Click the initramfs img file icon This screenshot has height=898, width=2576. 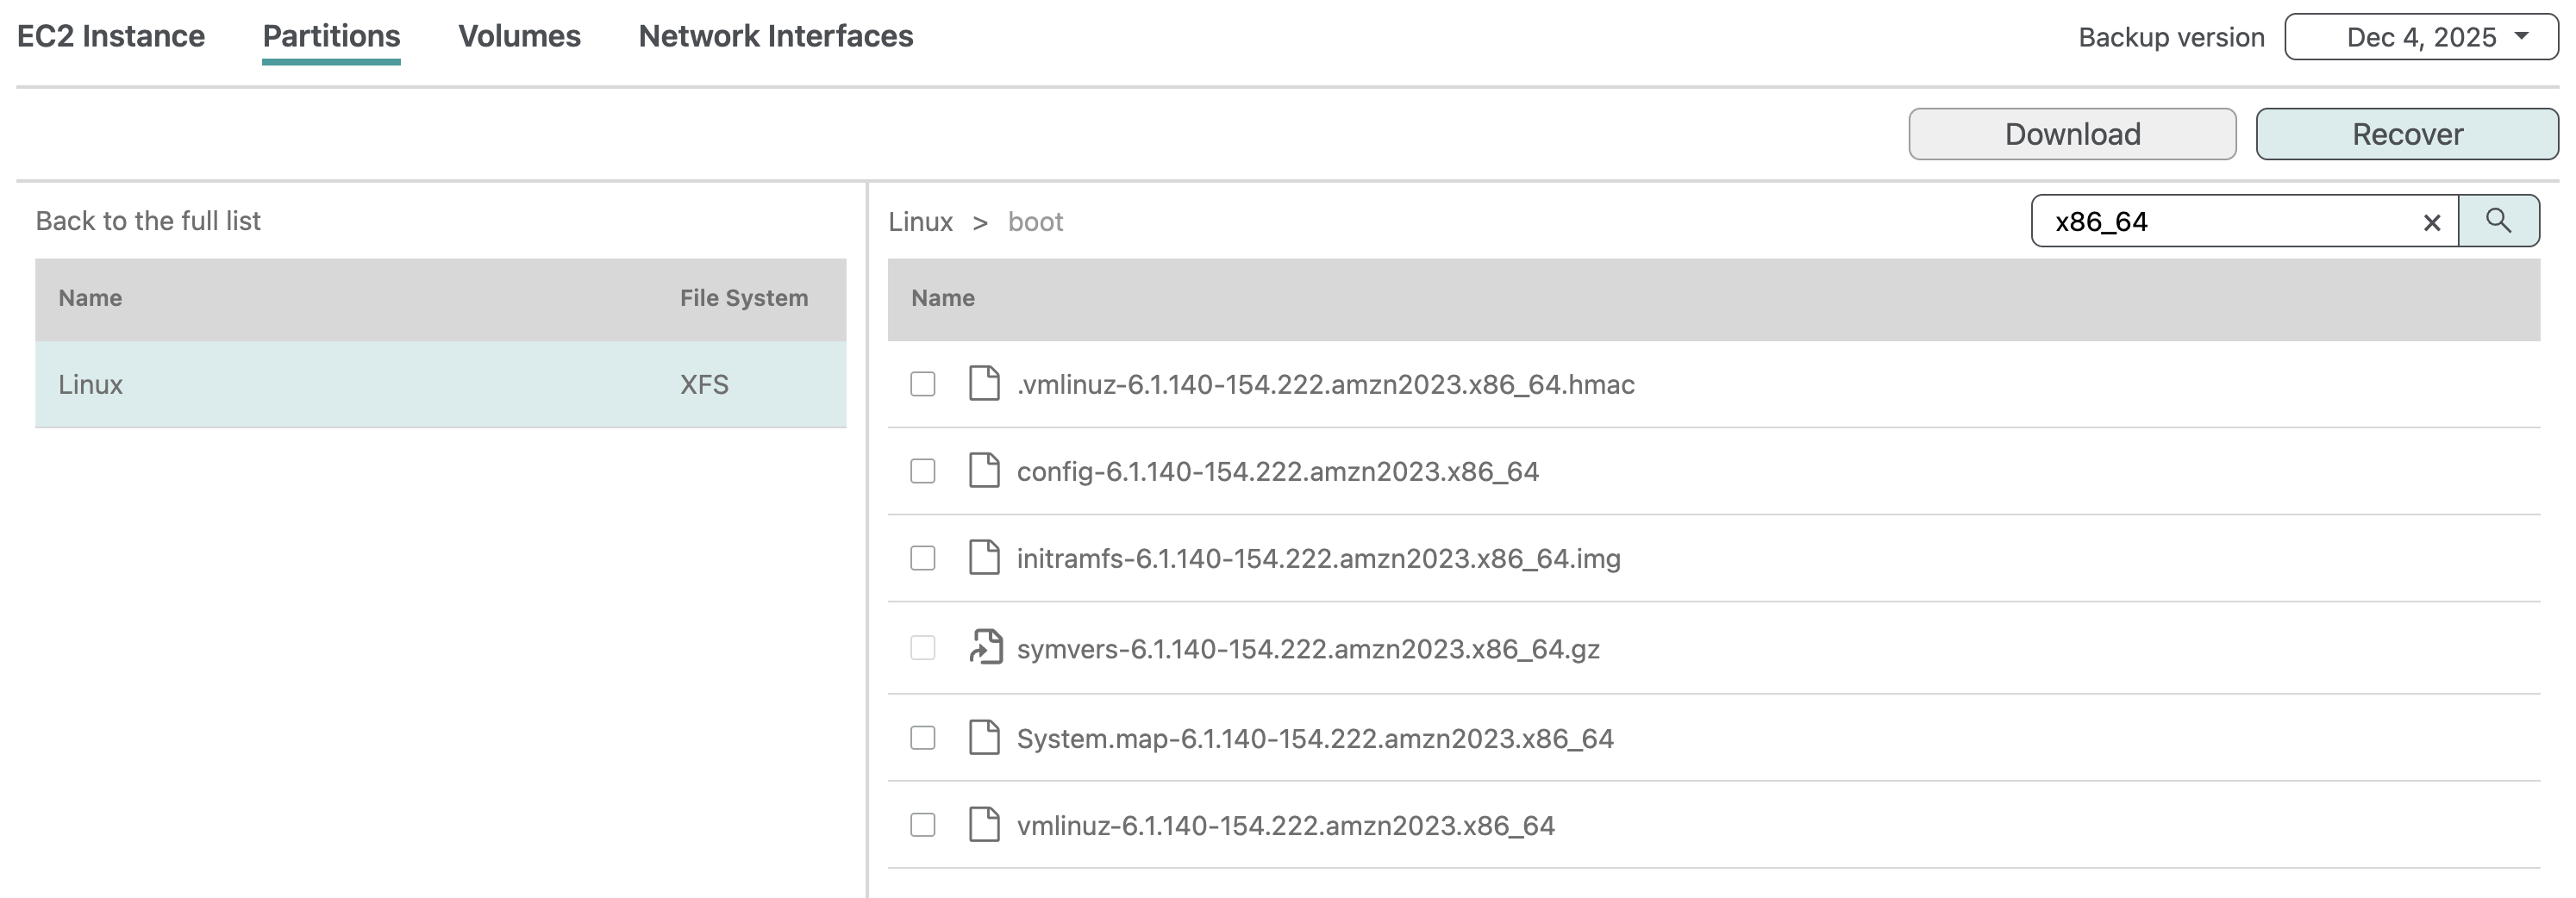click(x=984, y=558)
